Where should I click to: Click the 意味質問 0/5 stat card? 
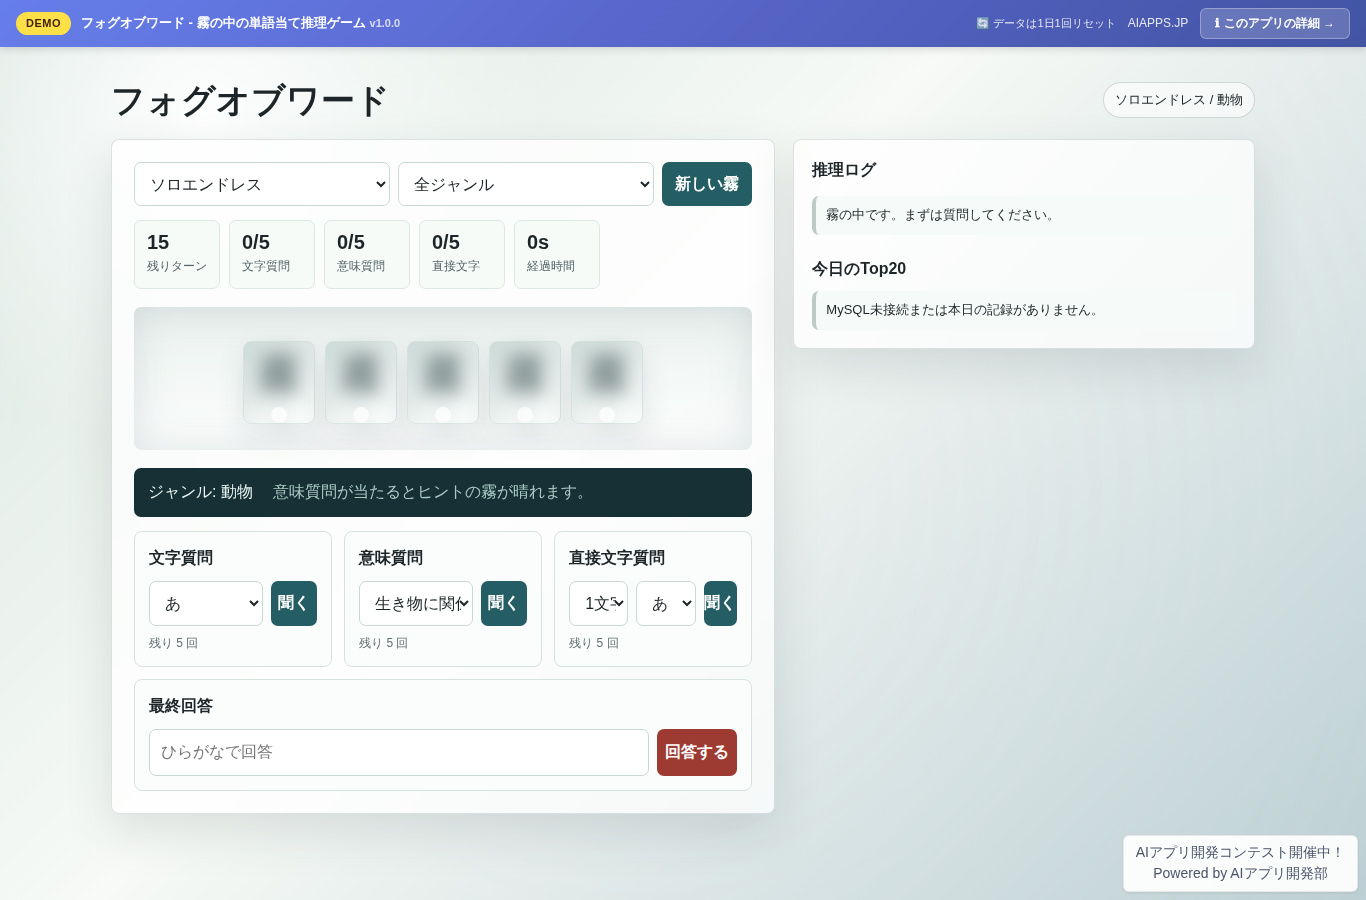click(367, 254)
